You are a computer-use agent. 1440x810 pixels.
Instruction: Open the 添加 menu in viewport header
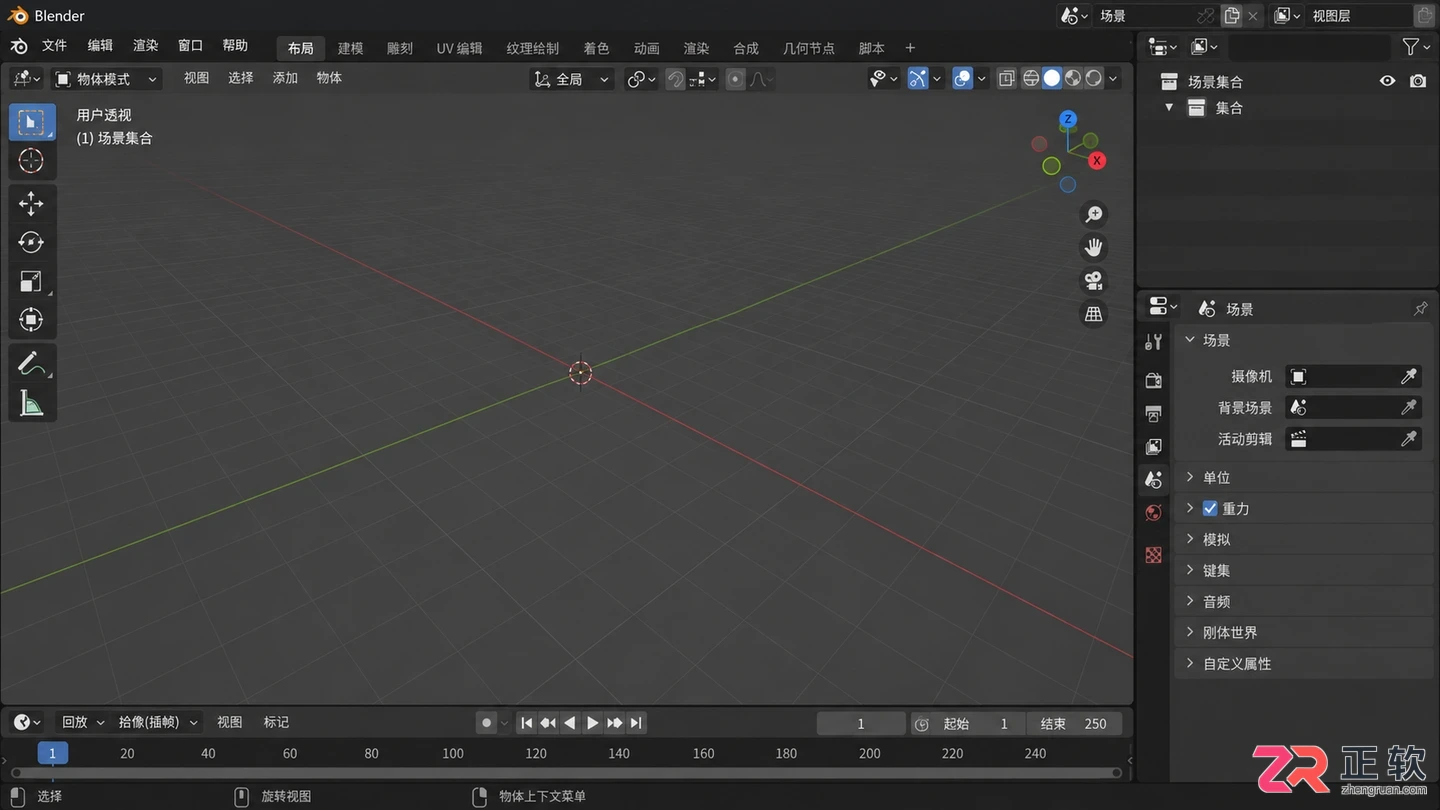click(285, 78)
